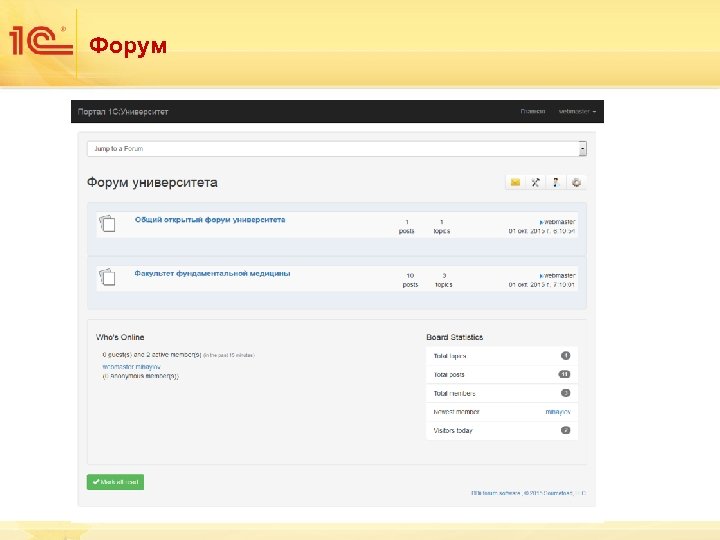This screenshot has height=540, width=720.
Task: Click the Total posts label
Action: point(449,375)
